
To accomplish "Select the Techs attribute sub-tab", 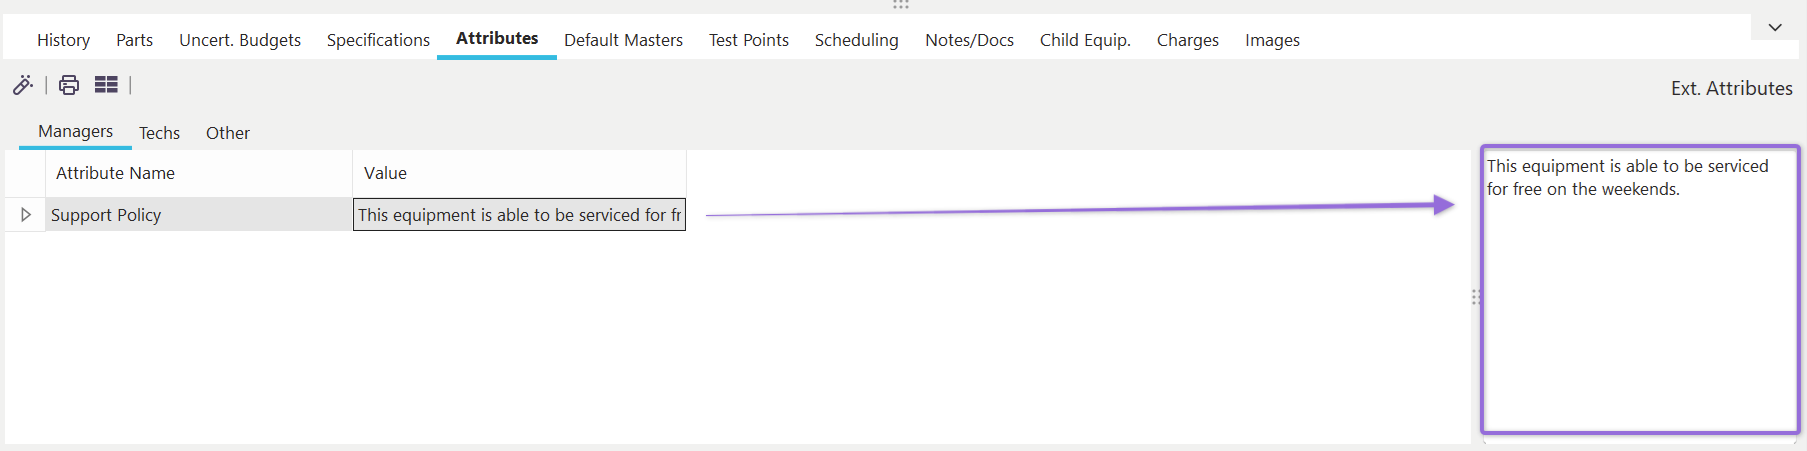I will (159, 133).
